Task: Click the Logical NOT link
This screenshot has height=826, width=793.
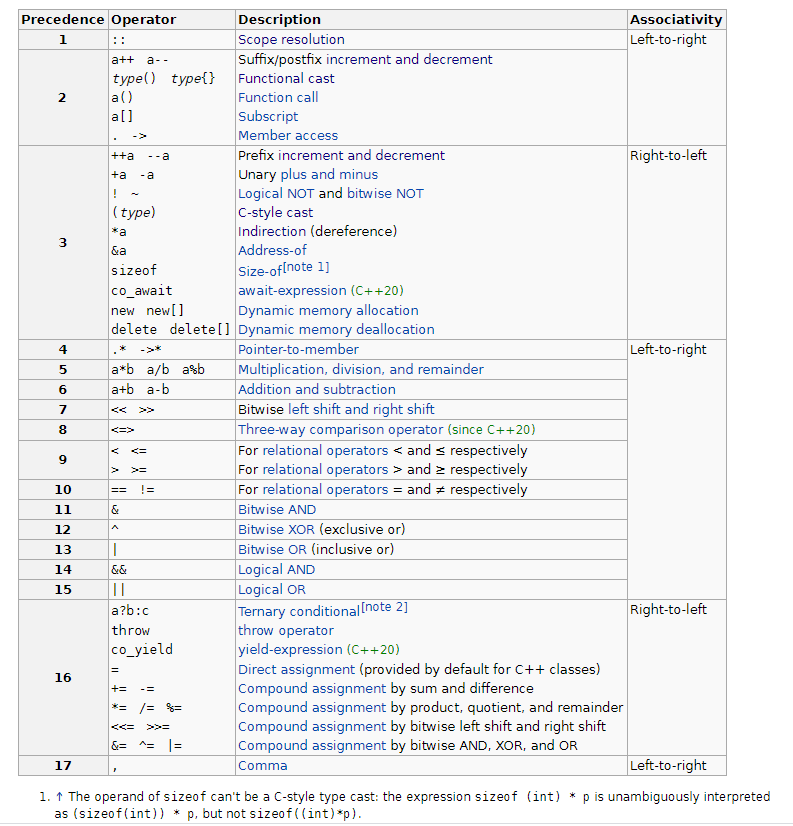Action: tap(275, 194)
